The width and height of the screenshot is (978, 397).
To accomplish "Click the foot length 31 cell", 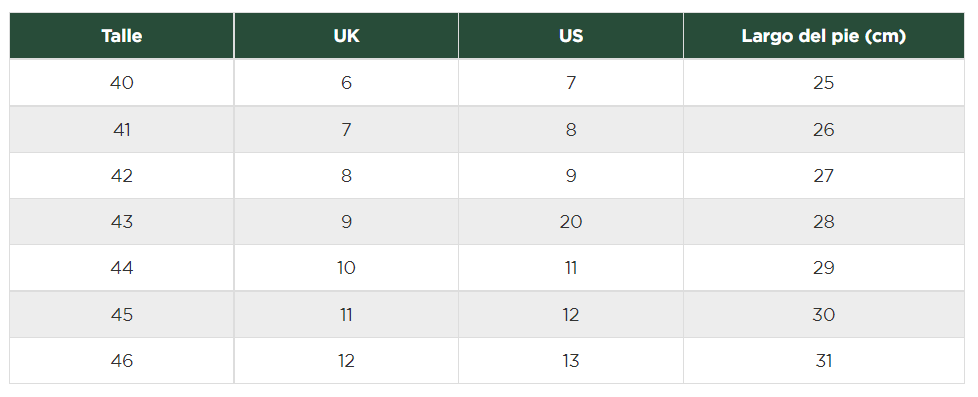I will pos(824,361).
